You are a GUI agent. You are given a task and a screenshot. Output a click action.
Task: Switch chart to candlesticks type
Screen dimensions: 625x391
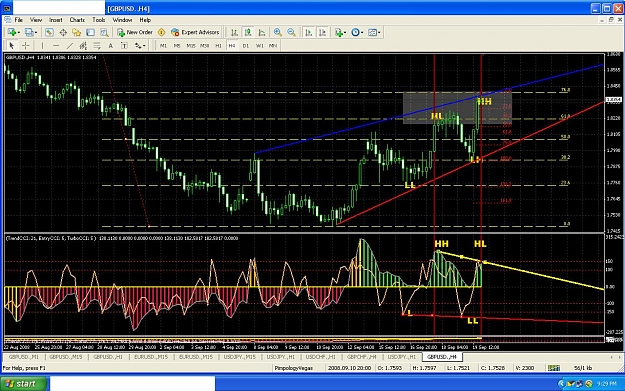point(248,32)
